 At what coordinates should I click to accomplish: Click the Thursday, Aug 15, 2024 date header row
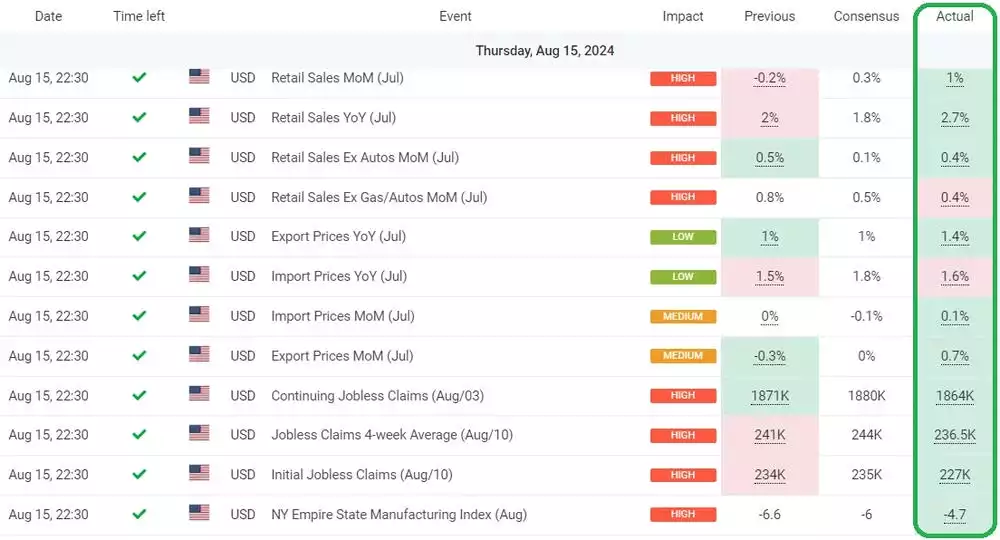545,50
